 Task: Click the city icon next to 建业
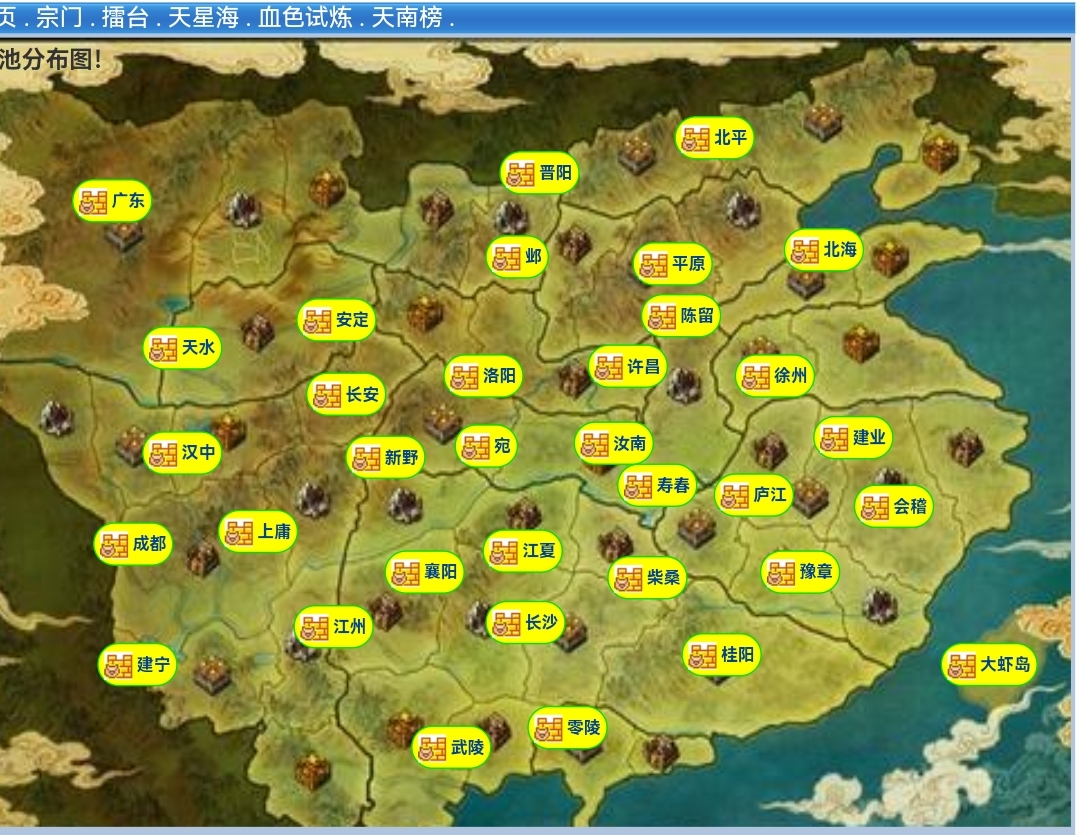tap(834, 438)
